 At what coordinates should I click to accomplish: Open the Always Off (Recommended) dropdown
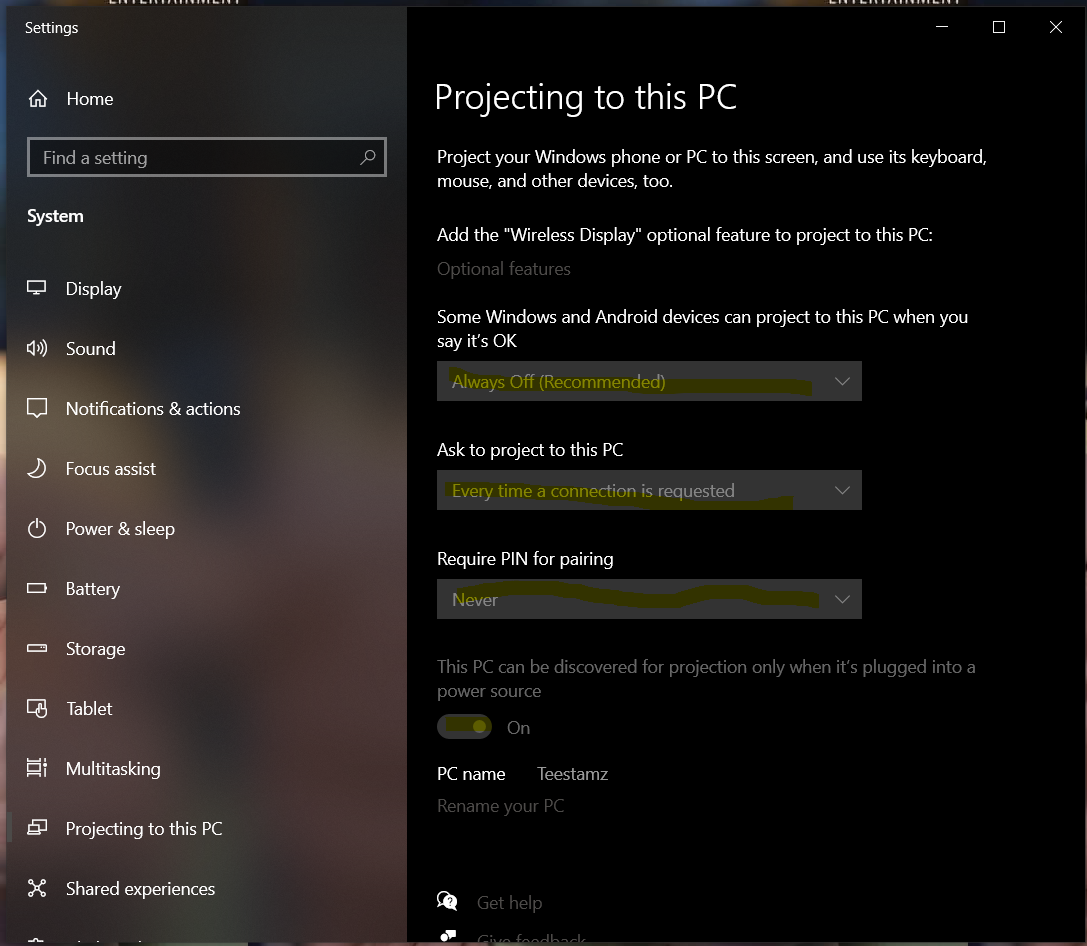(x=649, y=381)
